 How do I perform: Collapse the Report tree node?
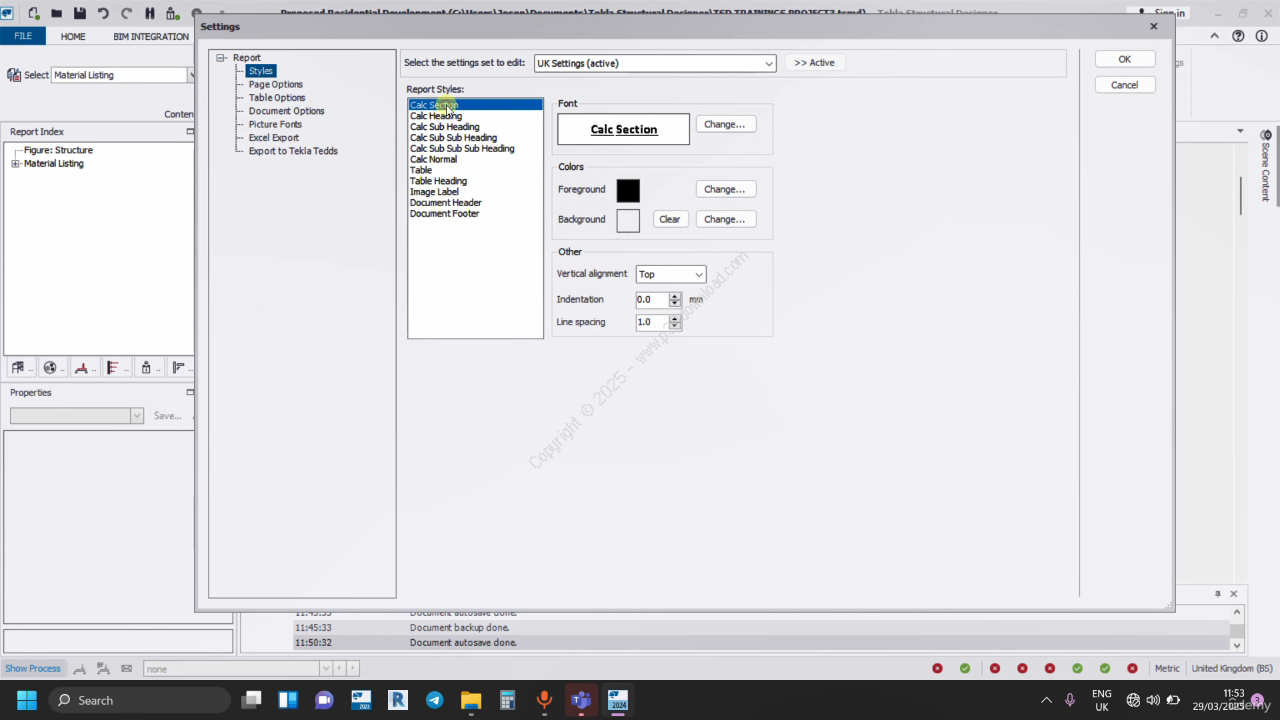pos(221,58)
